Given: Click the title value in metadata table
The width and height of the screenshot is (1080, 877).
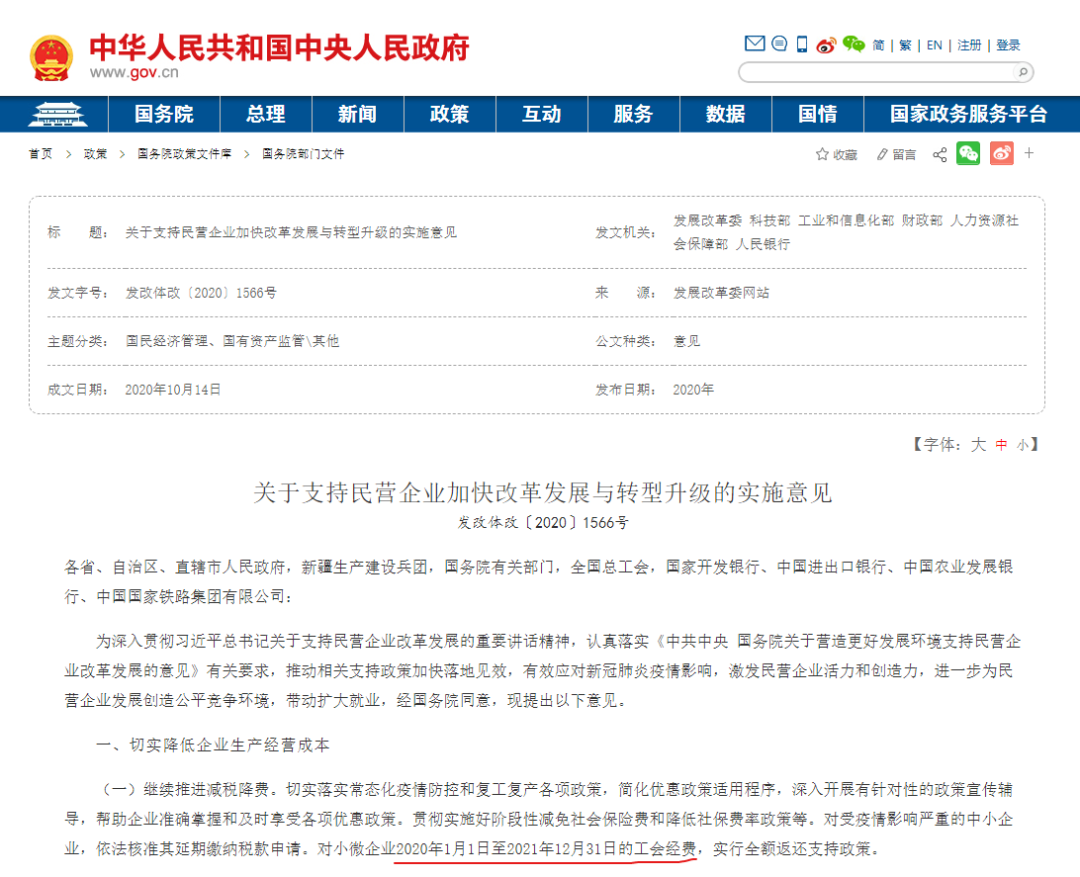Looking at the screenshot, I should coord(291,232).
